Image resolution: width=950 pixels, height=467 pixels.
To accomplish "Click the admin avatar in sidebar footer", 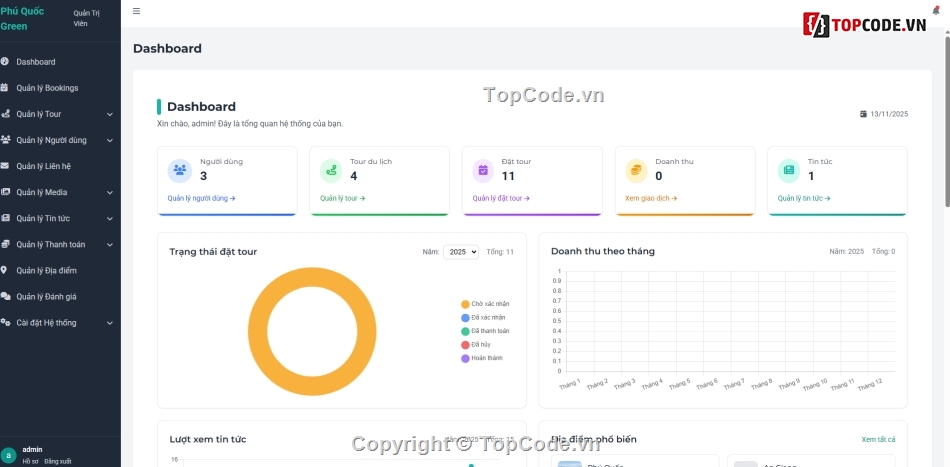I will (9, 455).
